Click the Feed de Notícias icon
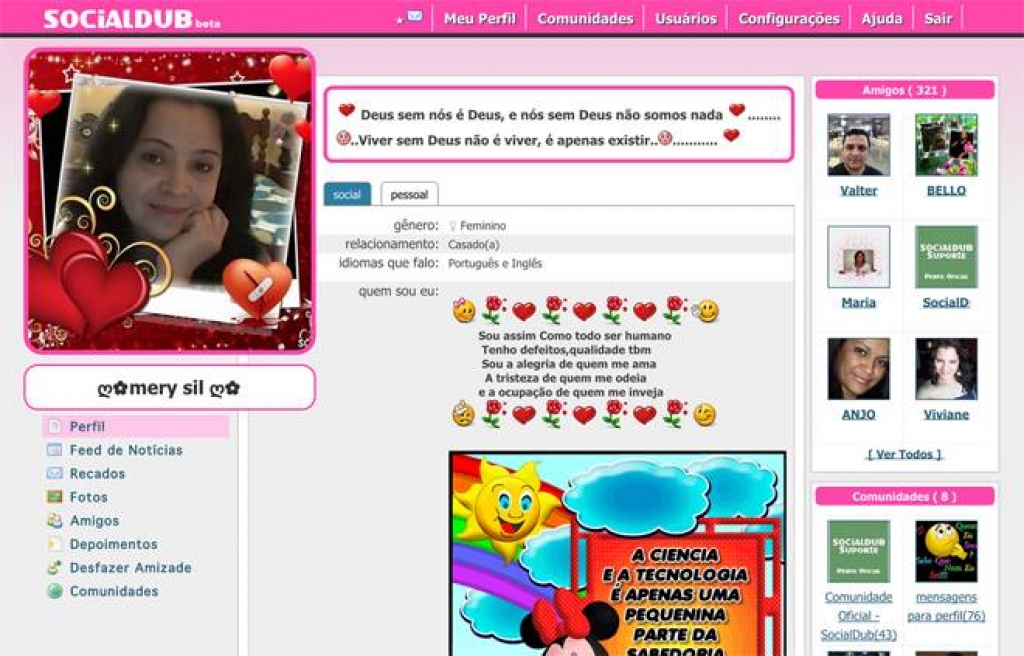This screenshot has width=1024, height=656. pos(55,451)
